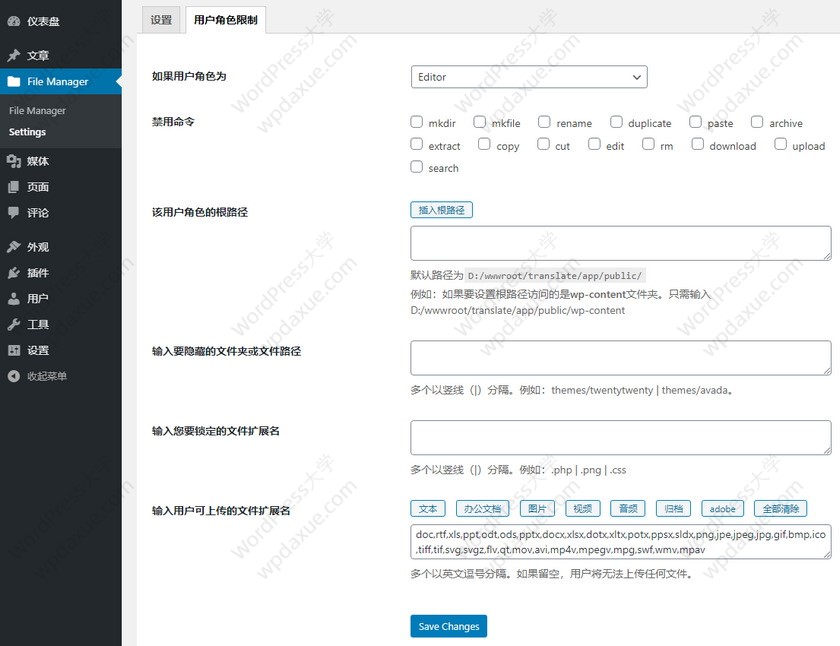The width and height of the screenshot is (840, 646).
Task: Click the 音频 preset button
Action: (628, 508)
